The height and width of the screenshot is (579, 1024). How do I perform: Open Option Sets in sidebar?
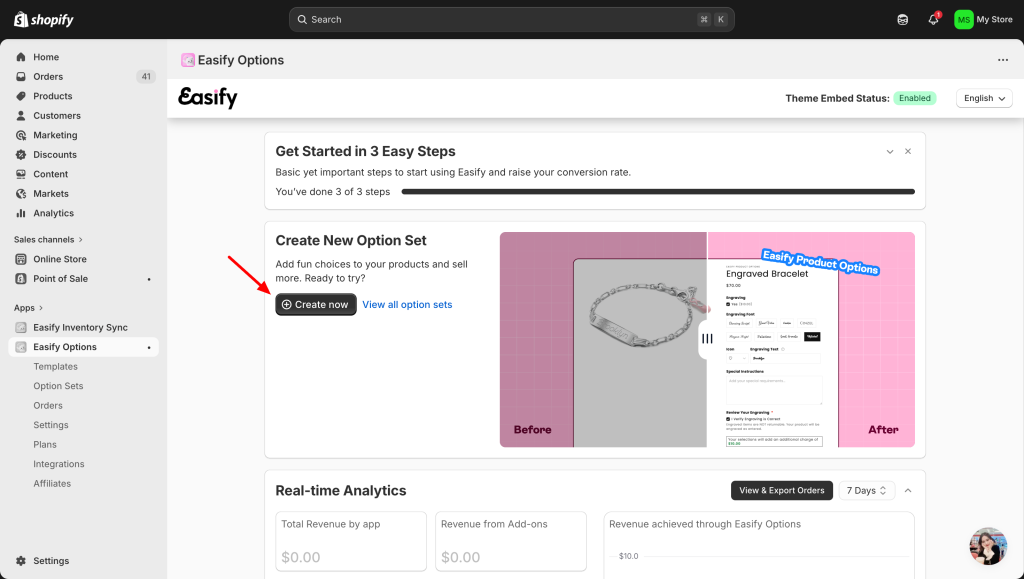click(x=58, y=386)
